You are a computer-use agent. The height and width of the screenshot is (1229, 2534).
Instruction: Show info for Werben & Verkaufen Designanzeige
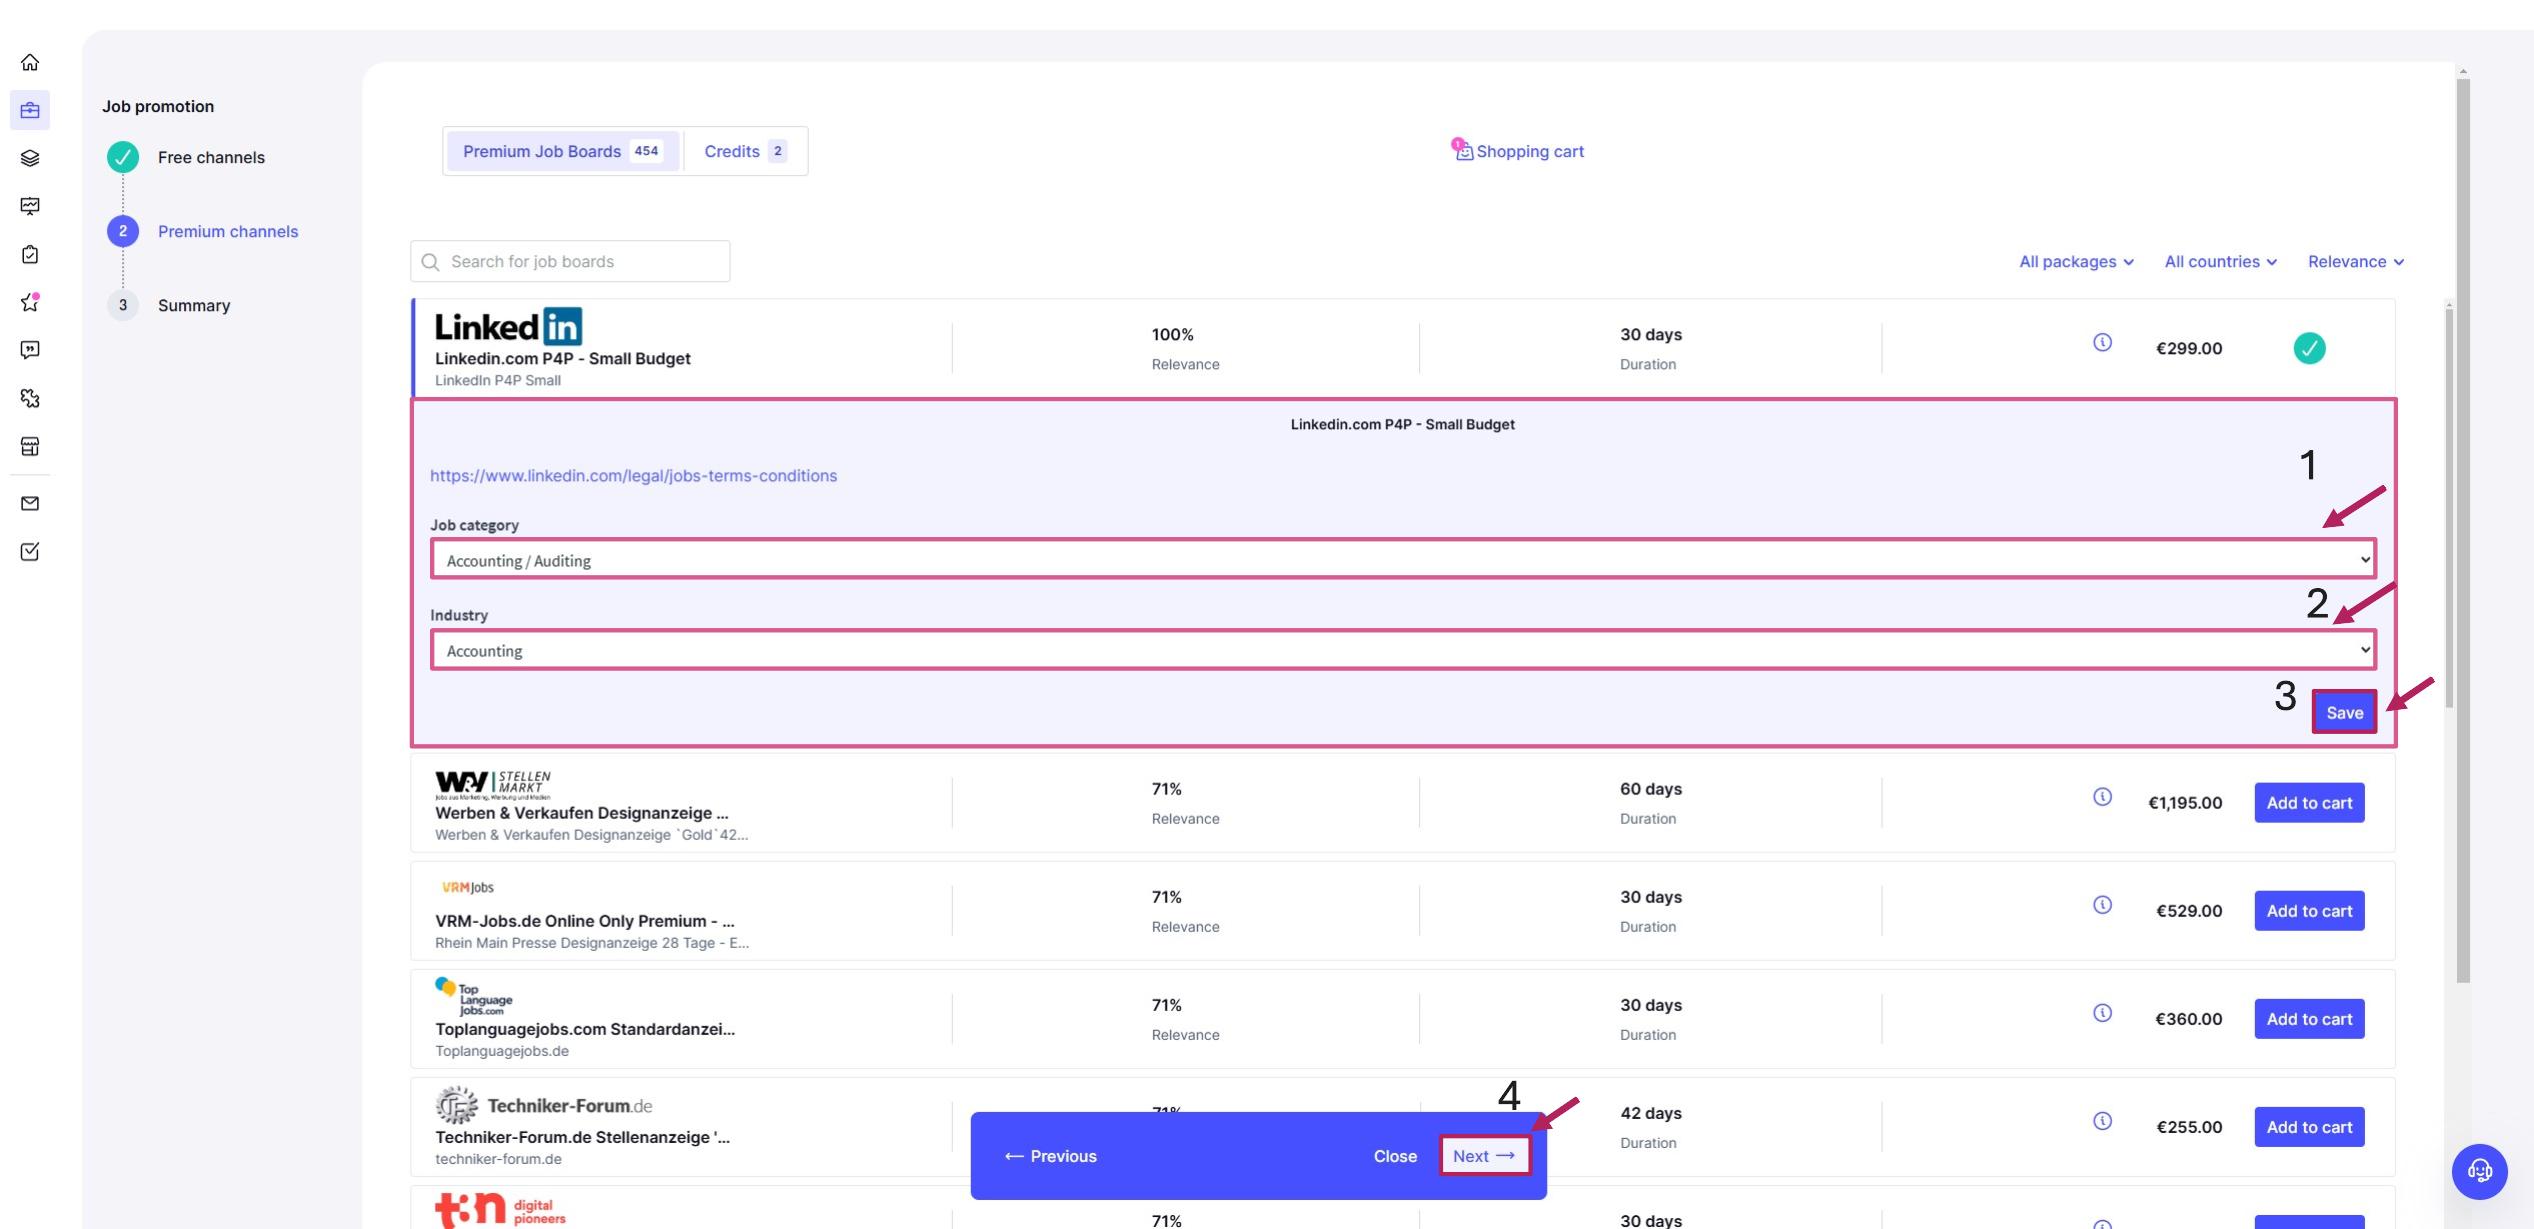(2102, 796)
